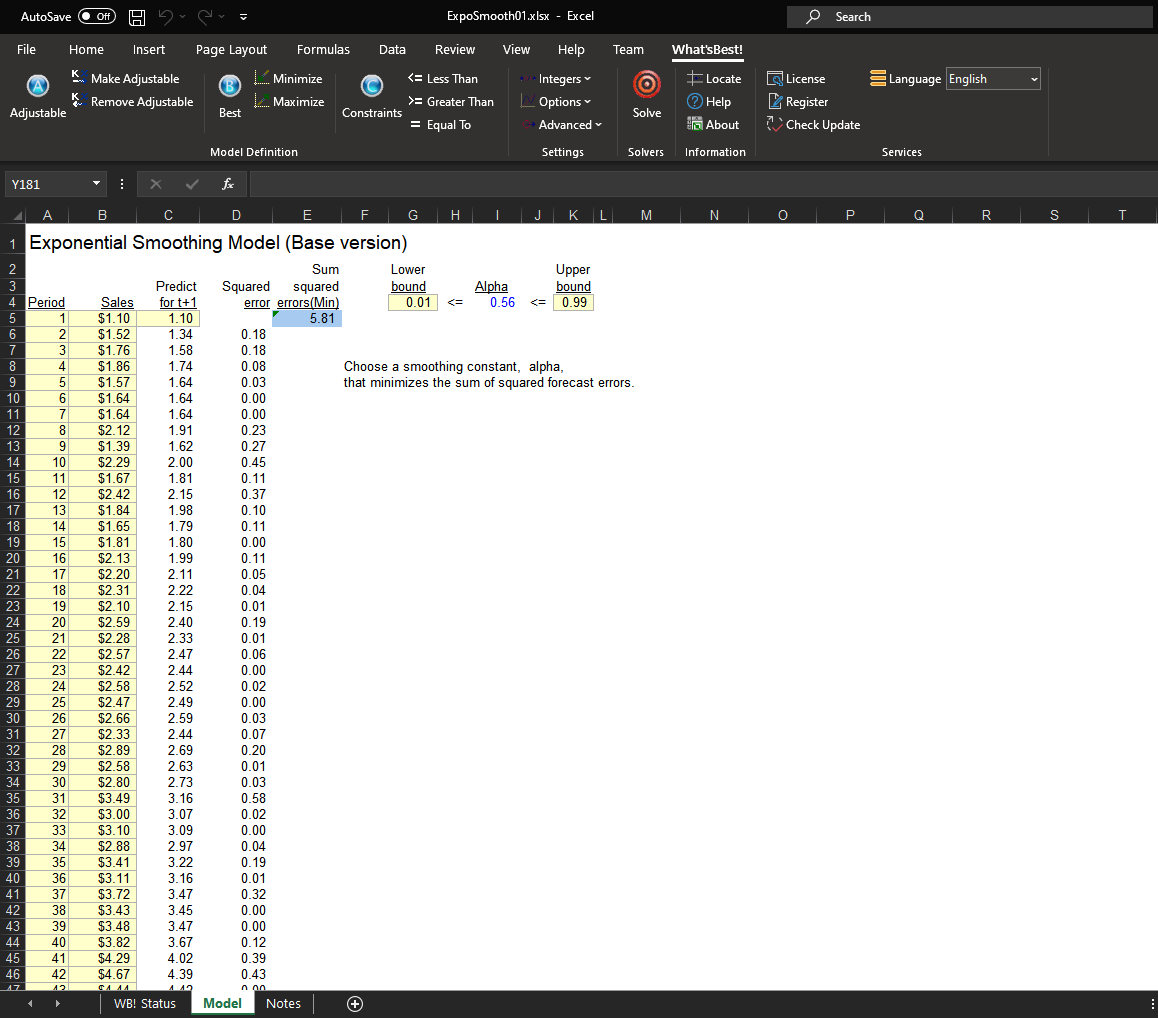Image resolution: width=1158 pixels, height=1018 pixels.
Task: Add a Less Than constraint
Action: [x=442, y=78]
